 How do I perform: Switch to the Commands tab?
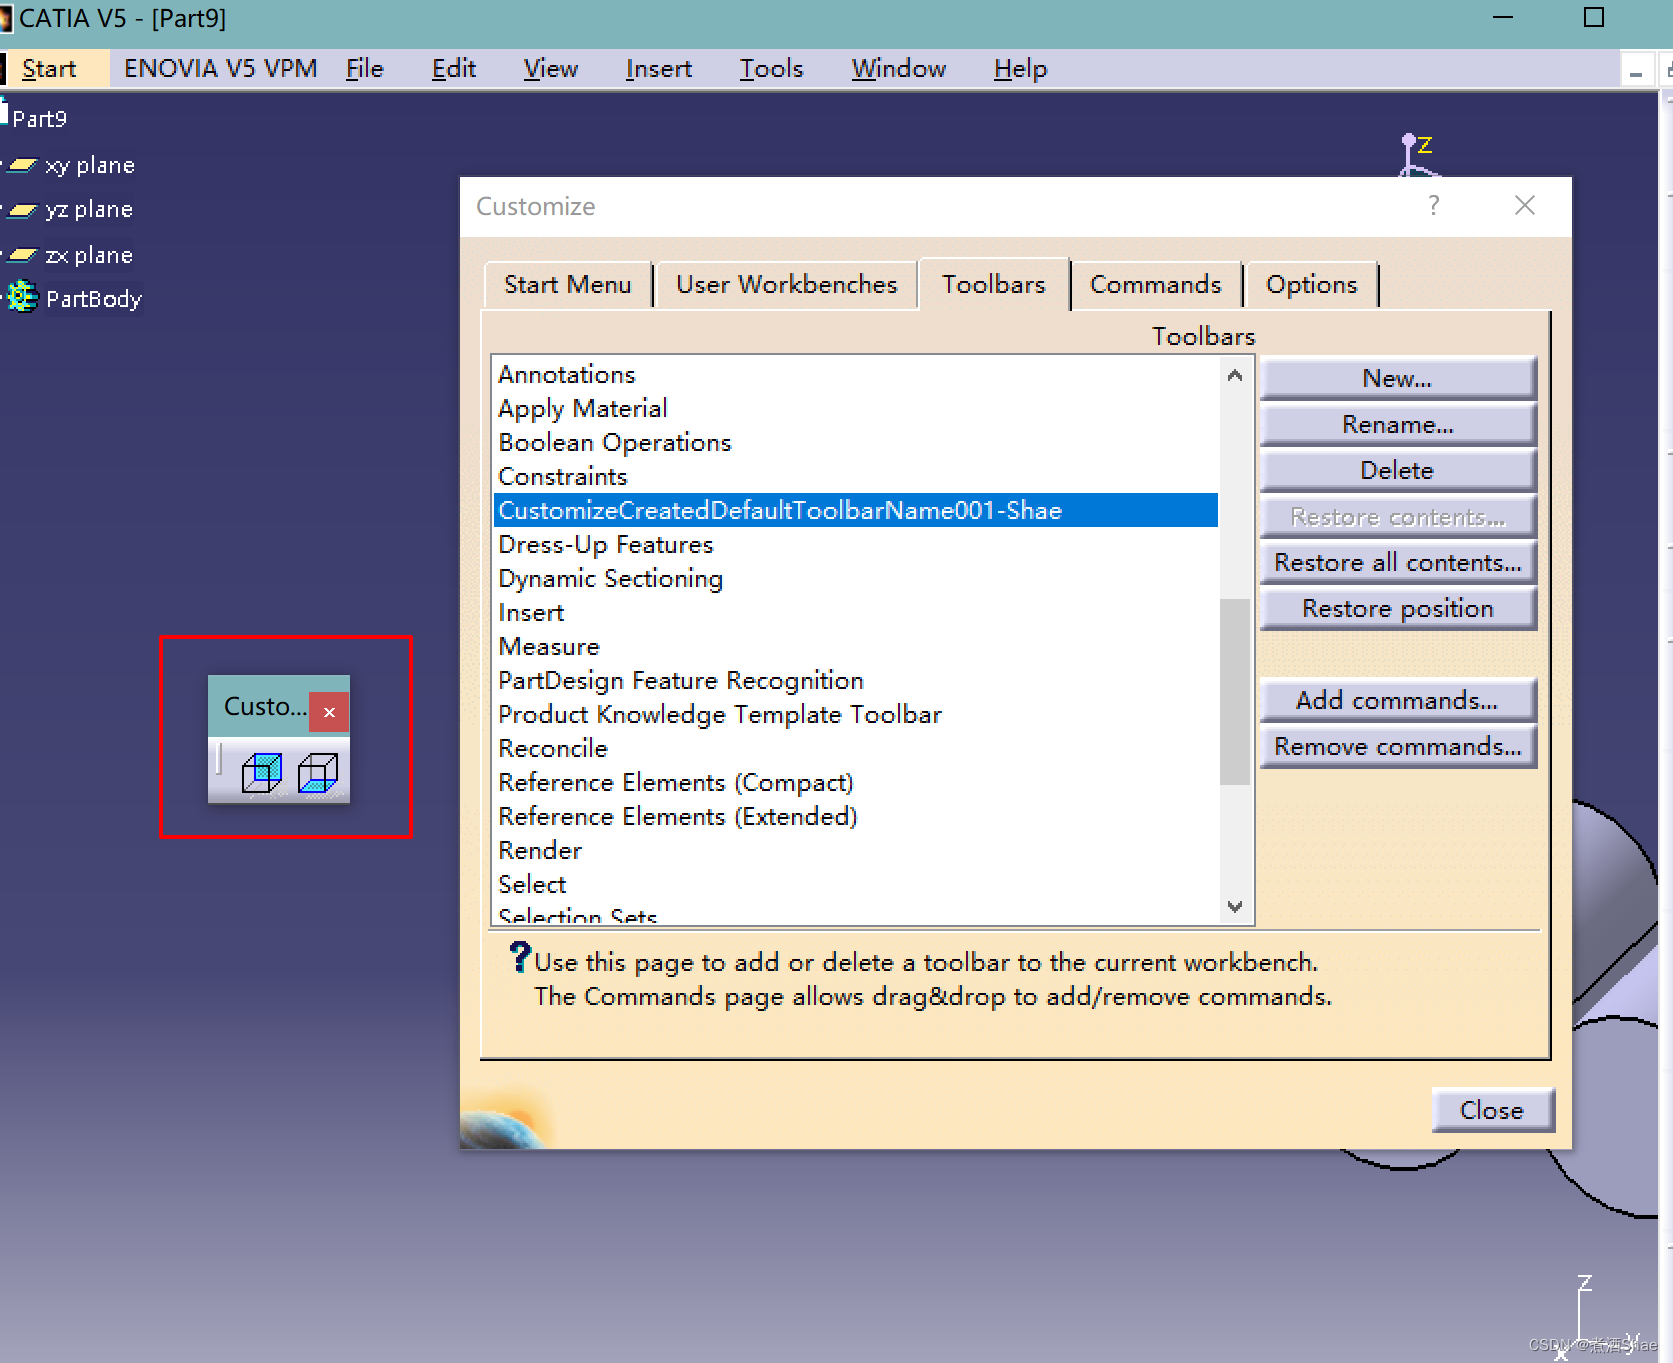[1156, 285]
